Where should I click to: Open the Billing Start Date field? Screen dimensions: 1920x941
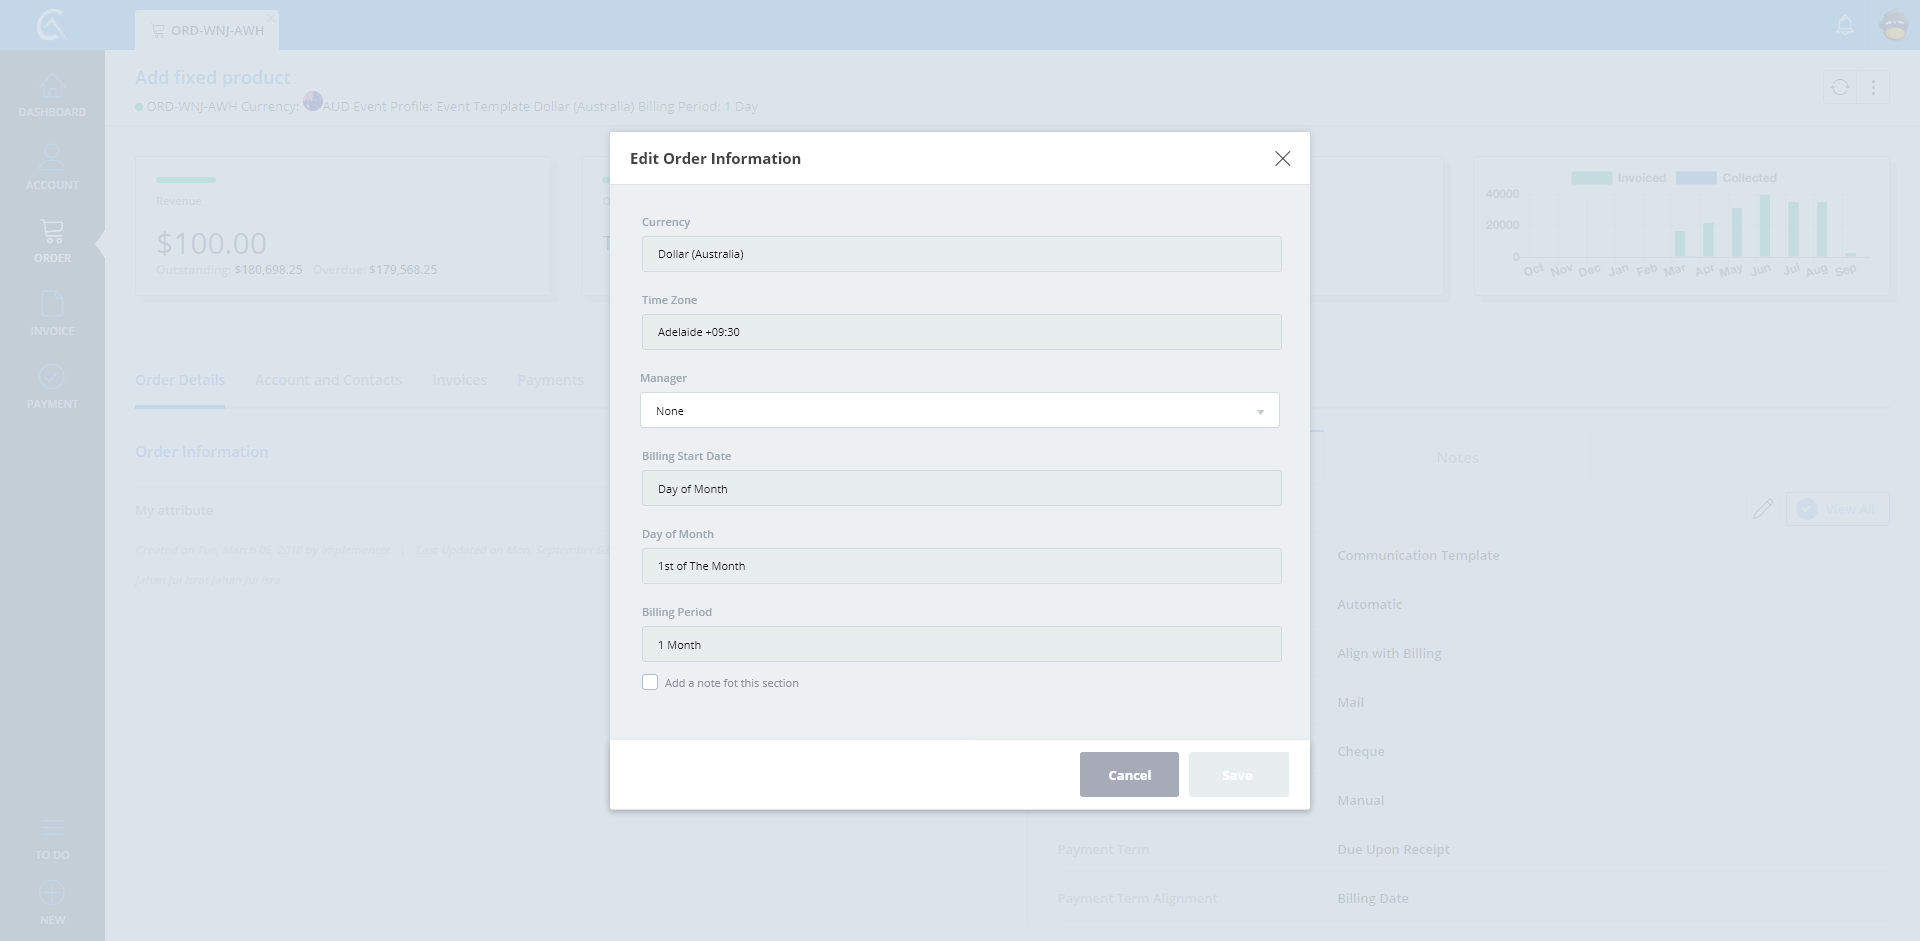960,489
